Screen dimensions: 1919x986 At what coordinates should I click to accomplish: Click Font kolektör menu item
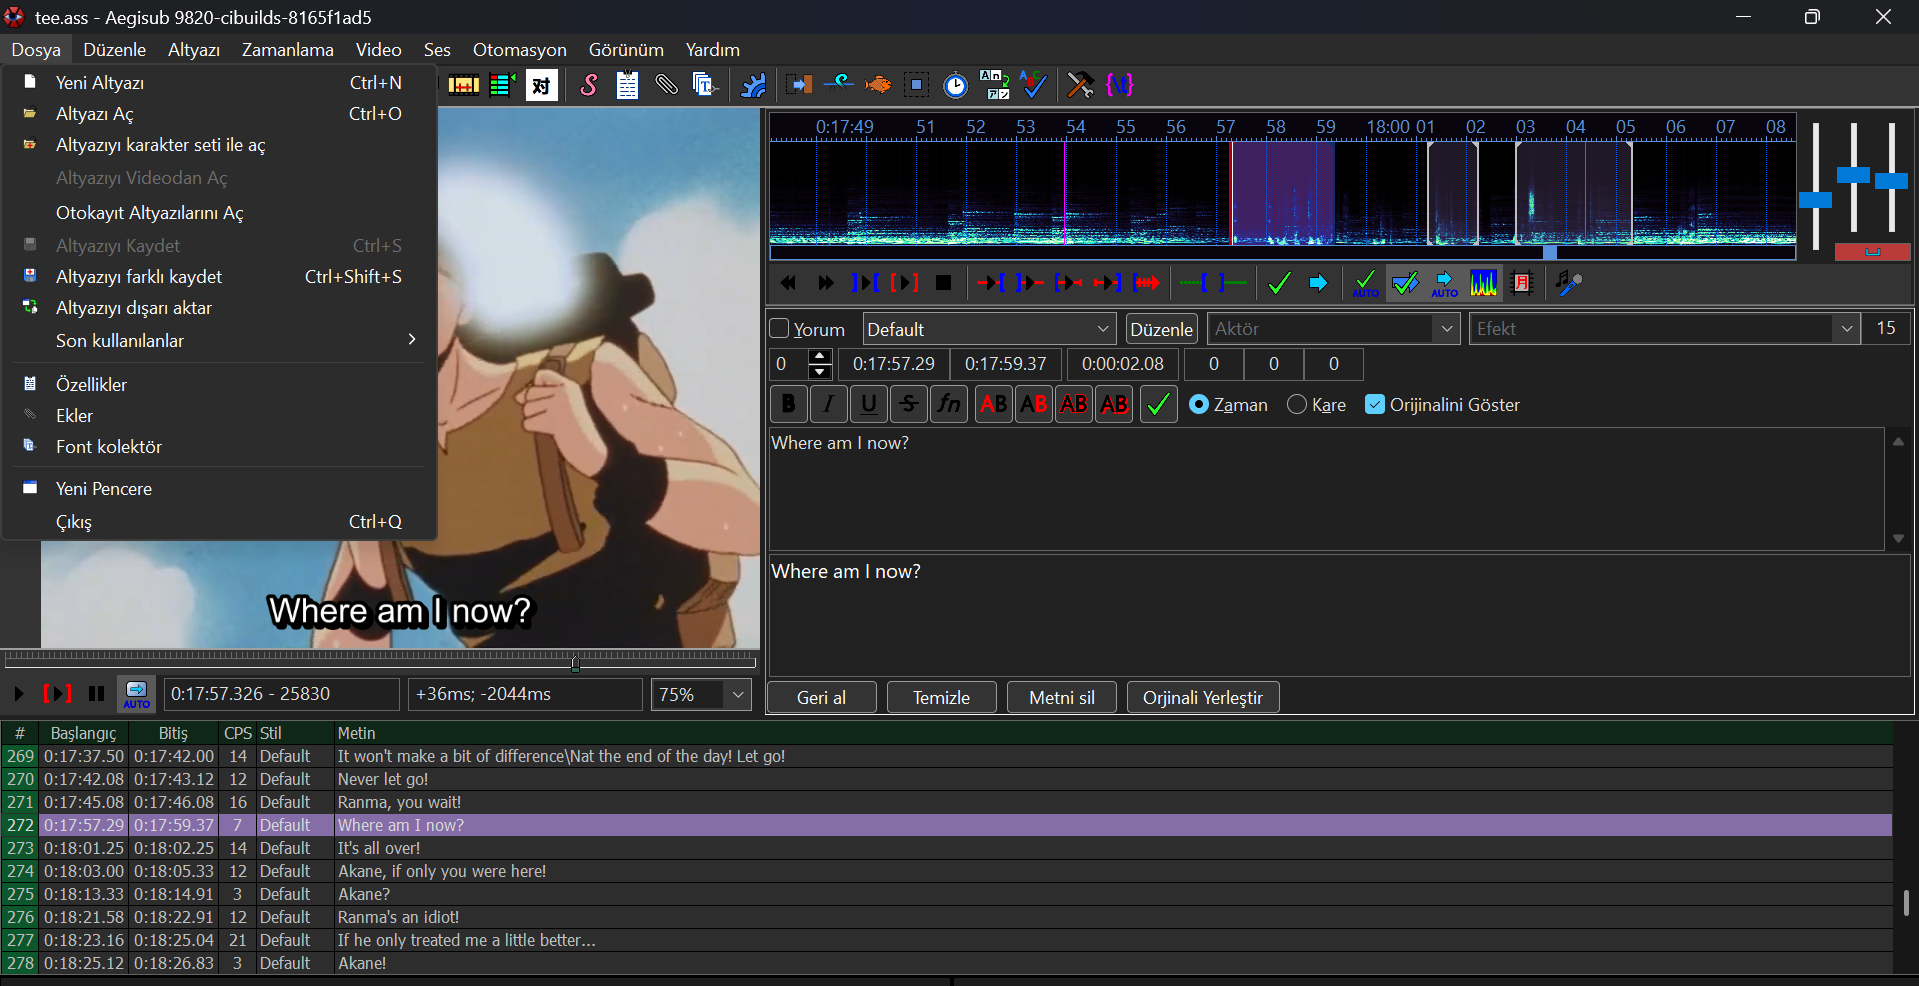click(220, 446)
